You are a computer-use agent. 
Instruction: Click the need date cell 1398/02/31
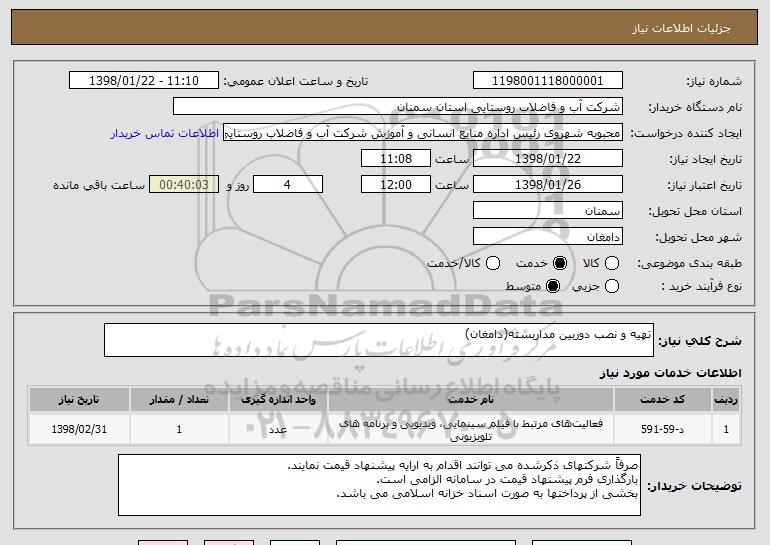pyautogui.click(x=79, y=429)
